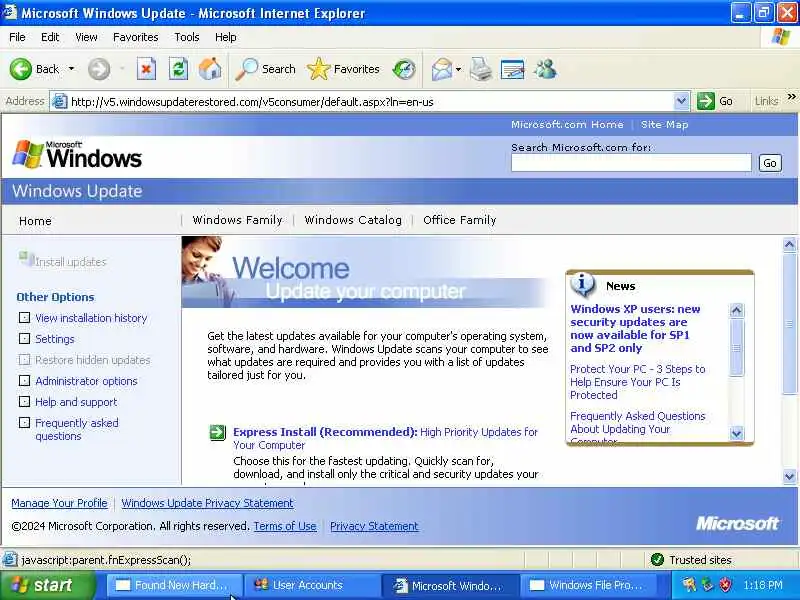The image size is (800, 600).
Task: Open the Windows Family link
Action: 237,220
